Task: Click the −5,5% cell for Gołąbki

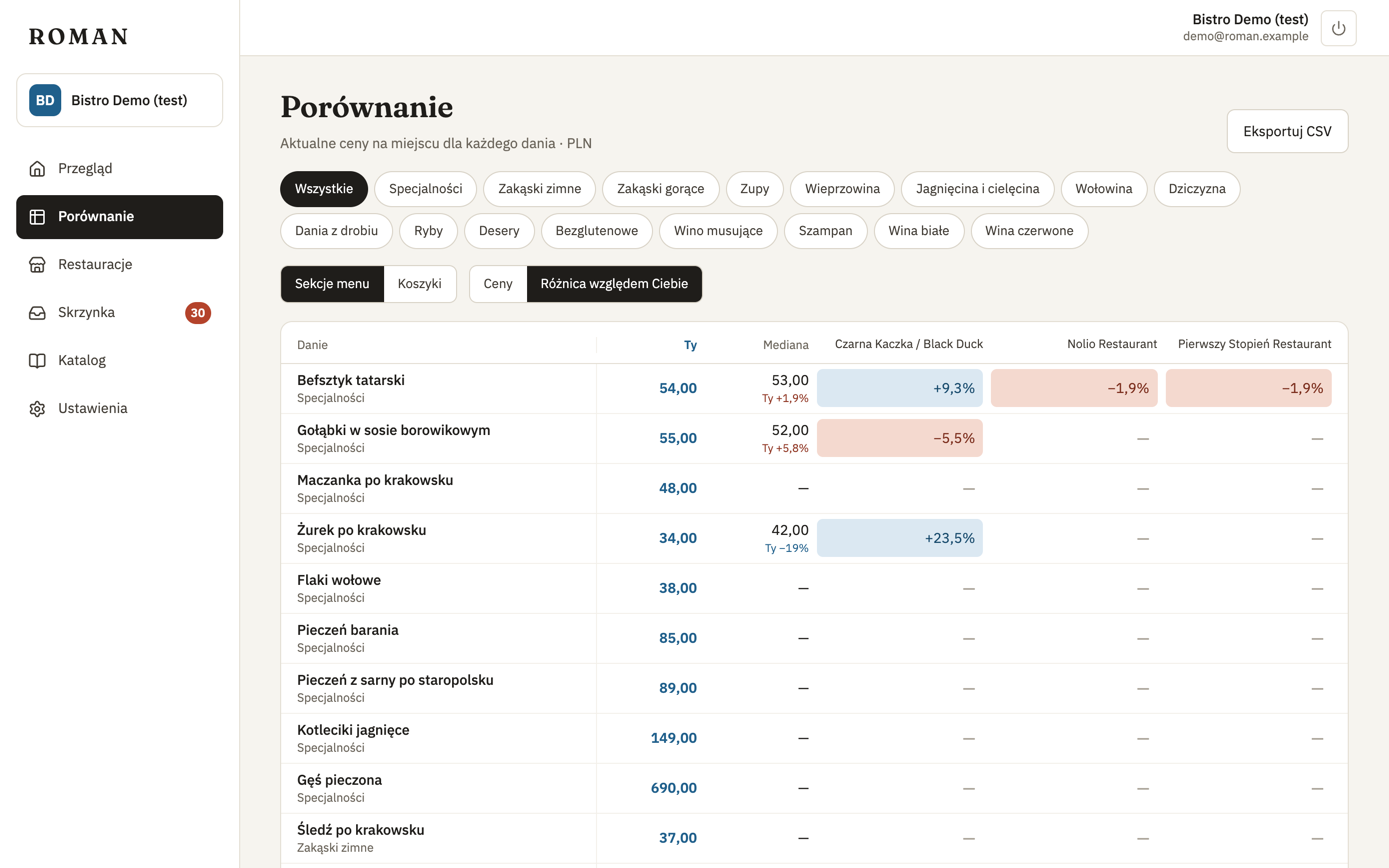Action: (900, 438)
